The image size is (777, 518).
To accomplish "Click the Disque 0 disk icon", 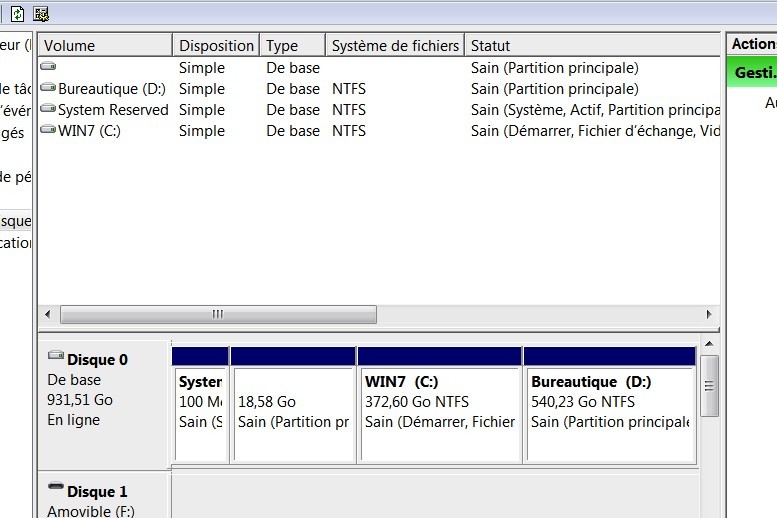I will (x=56, y=357).
